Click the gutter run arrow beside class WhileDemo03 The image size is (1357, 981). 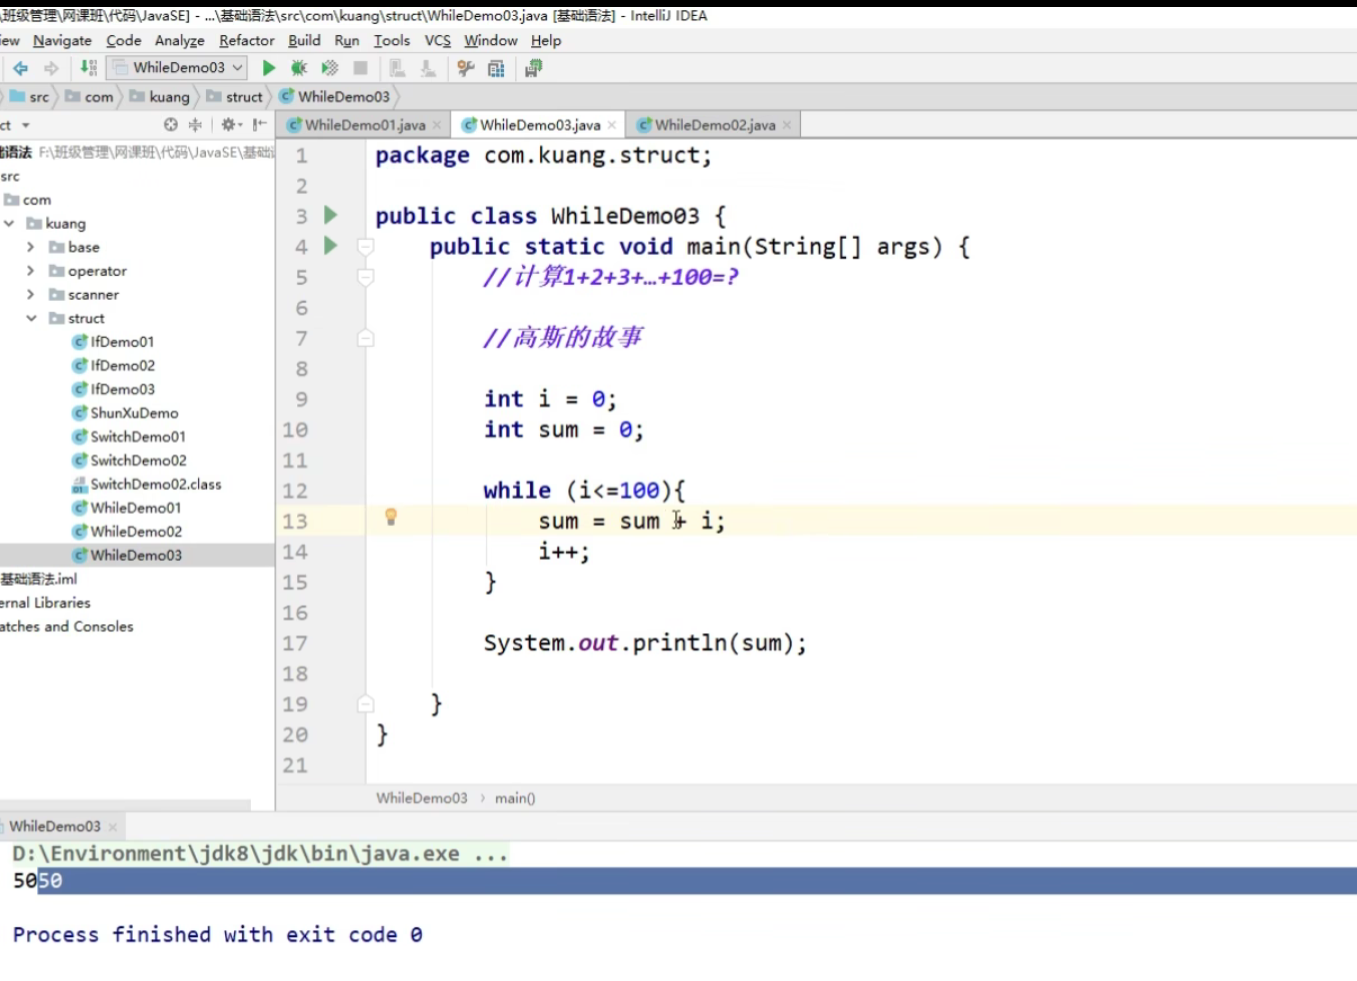pos(330,215)
